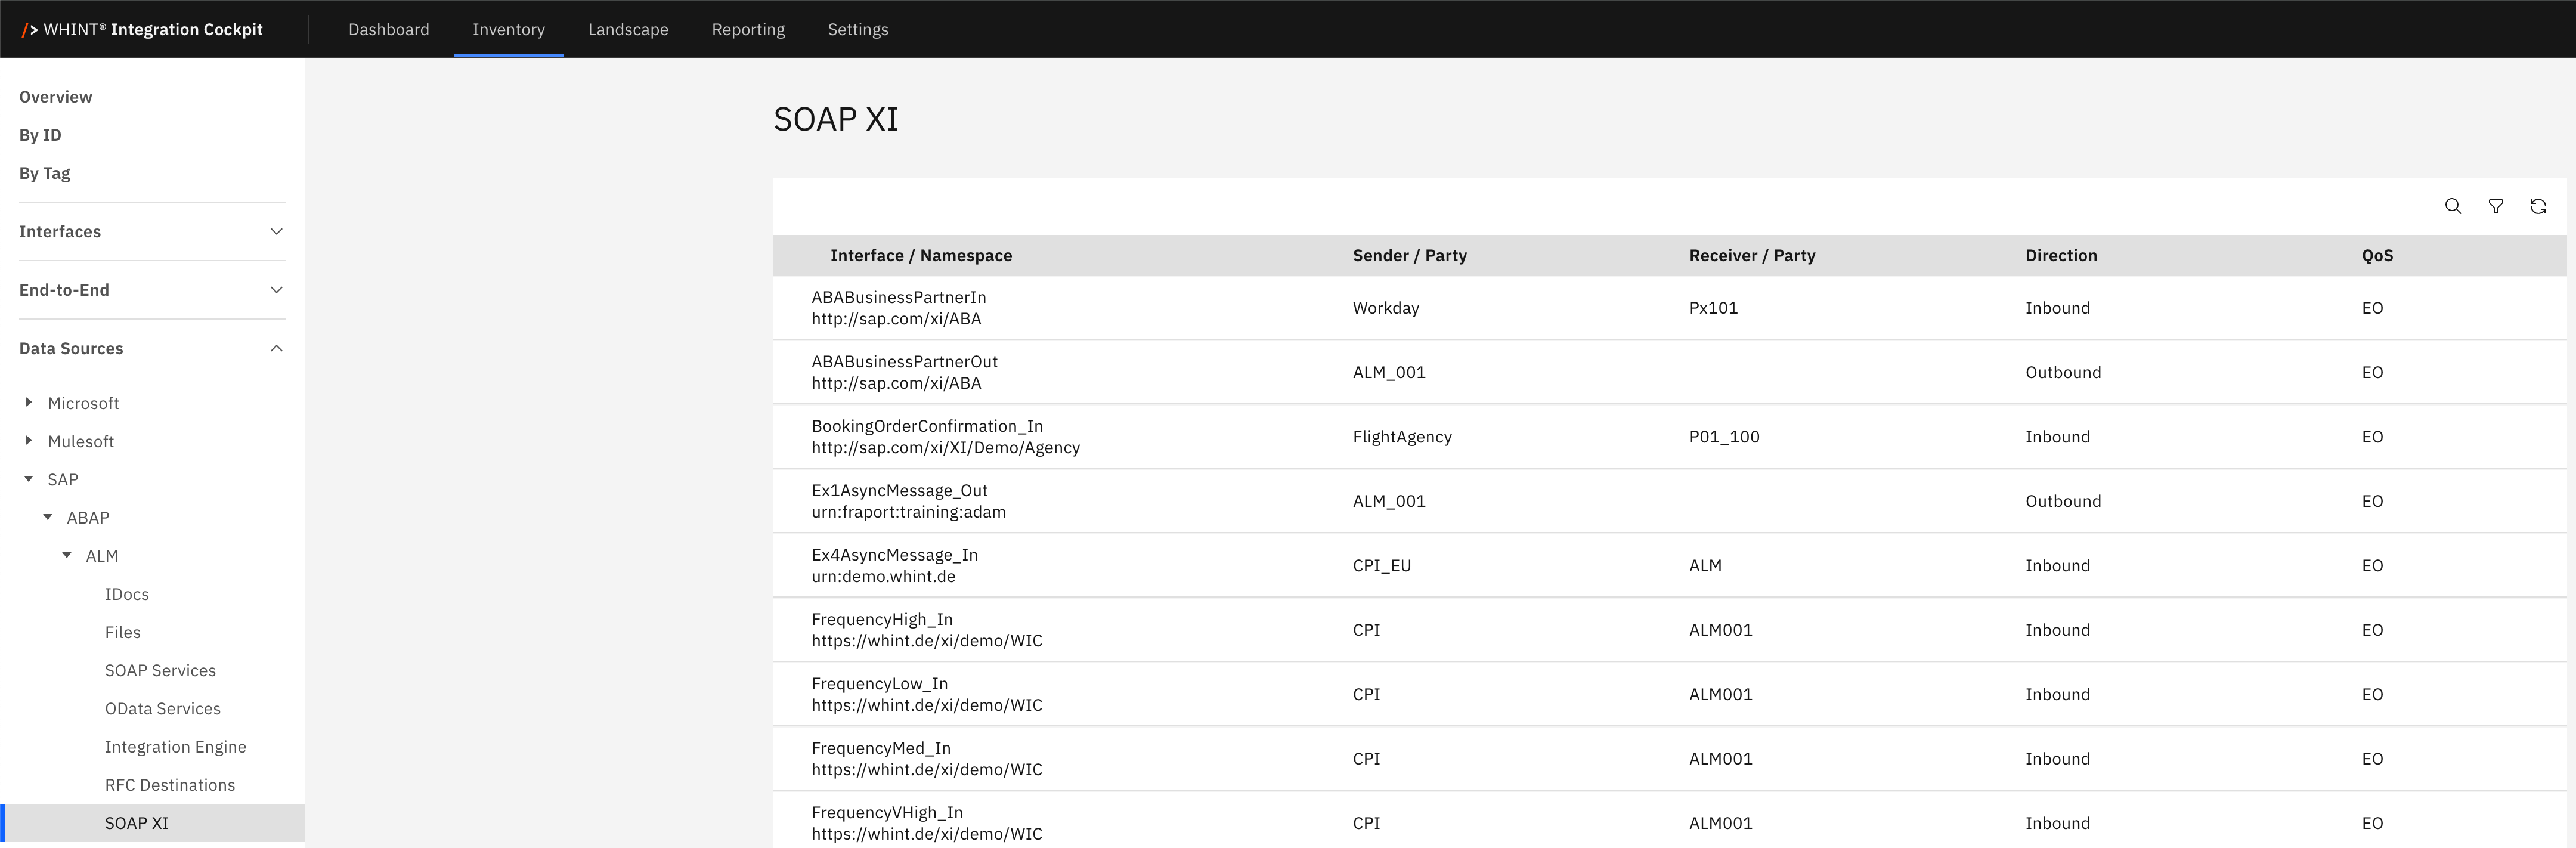Viewport: 2576px width, 848px height.
Task: Go to the Landscape tab
Action: click(x=627, y=30)
